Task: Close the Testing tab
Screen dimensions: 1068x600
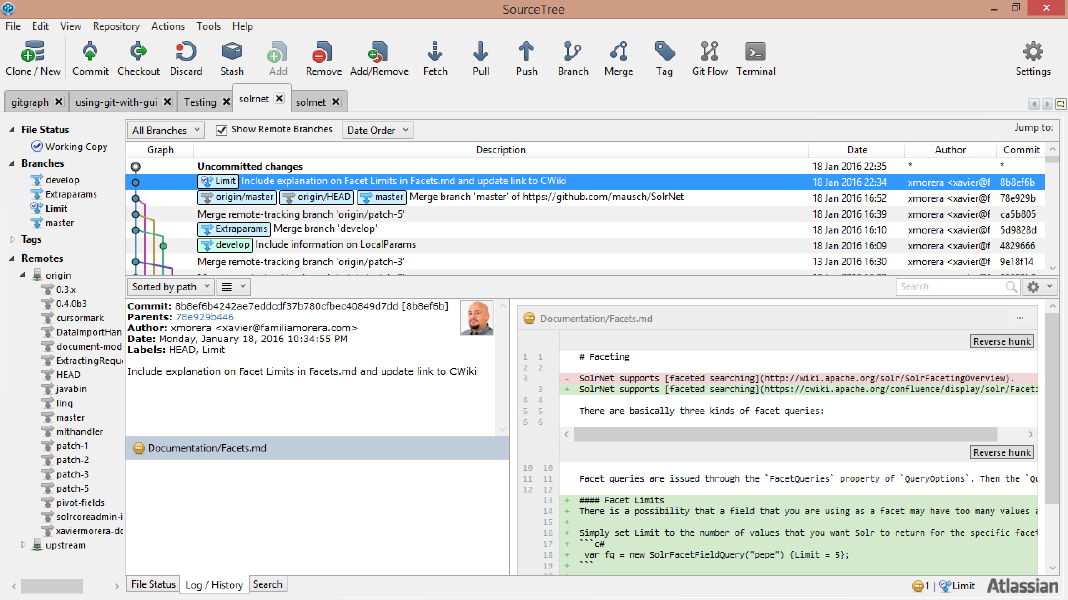Action: pyautogui.click(x=227, y=101)
